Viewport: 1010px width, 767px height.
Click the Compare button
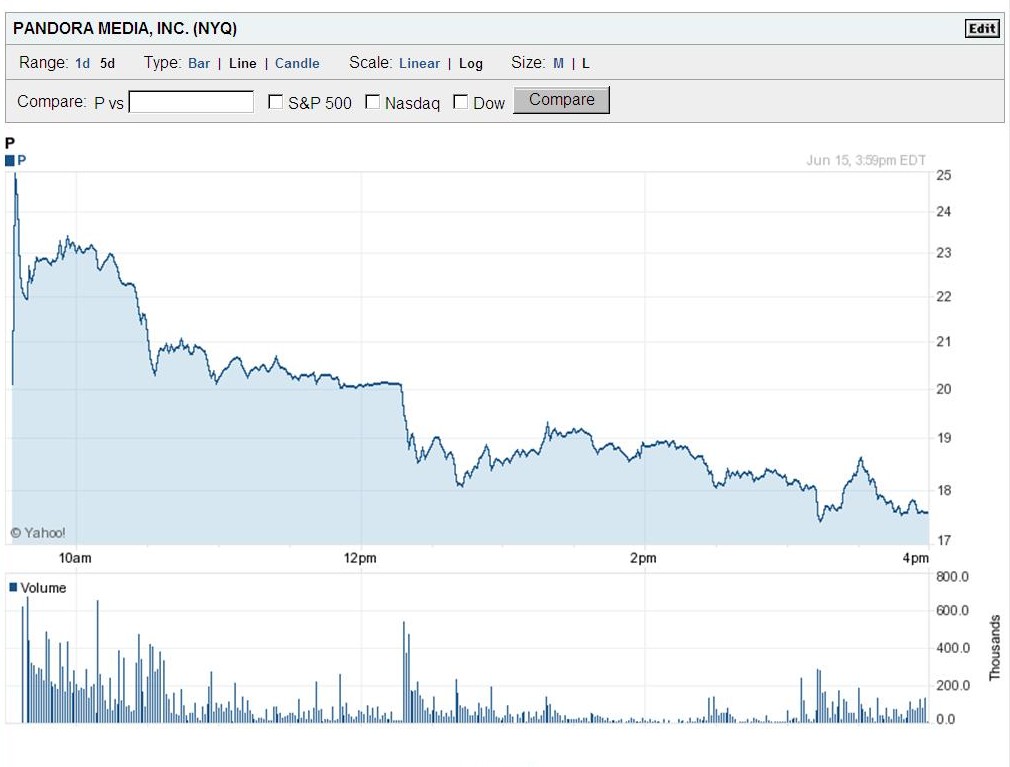(562, 100)
